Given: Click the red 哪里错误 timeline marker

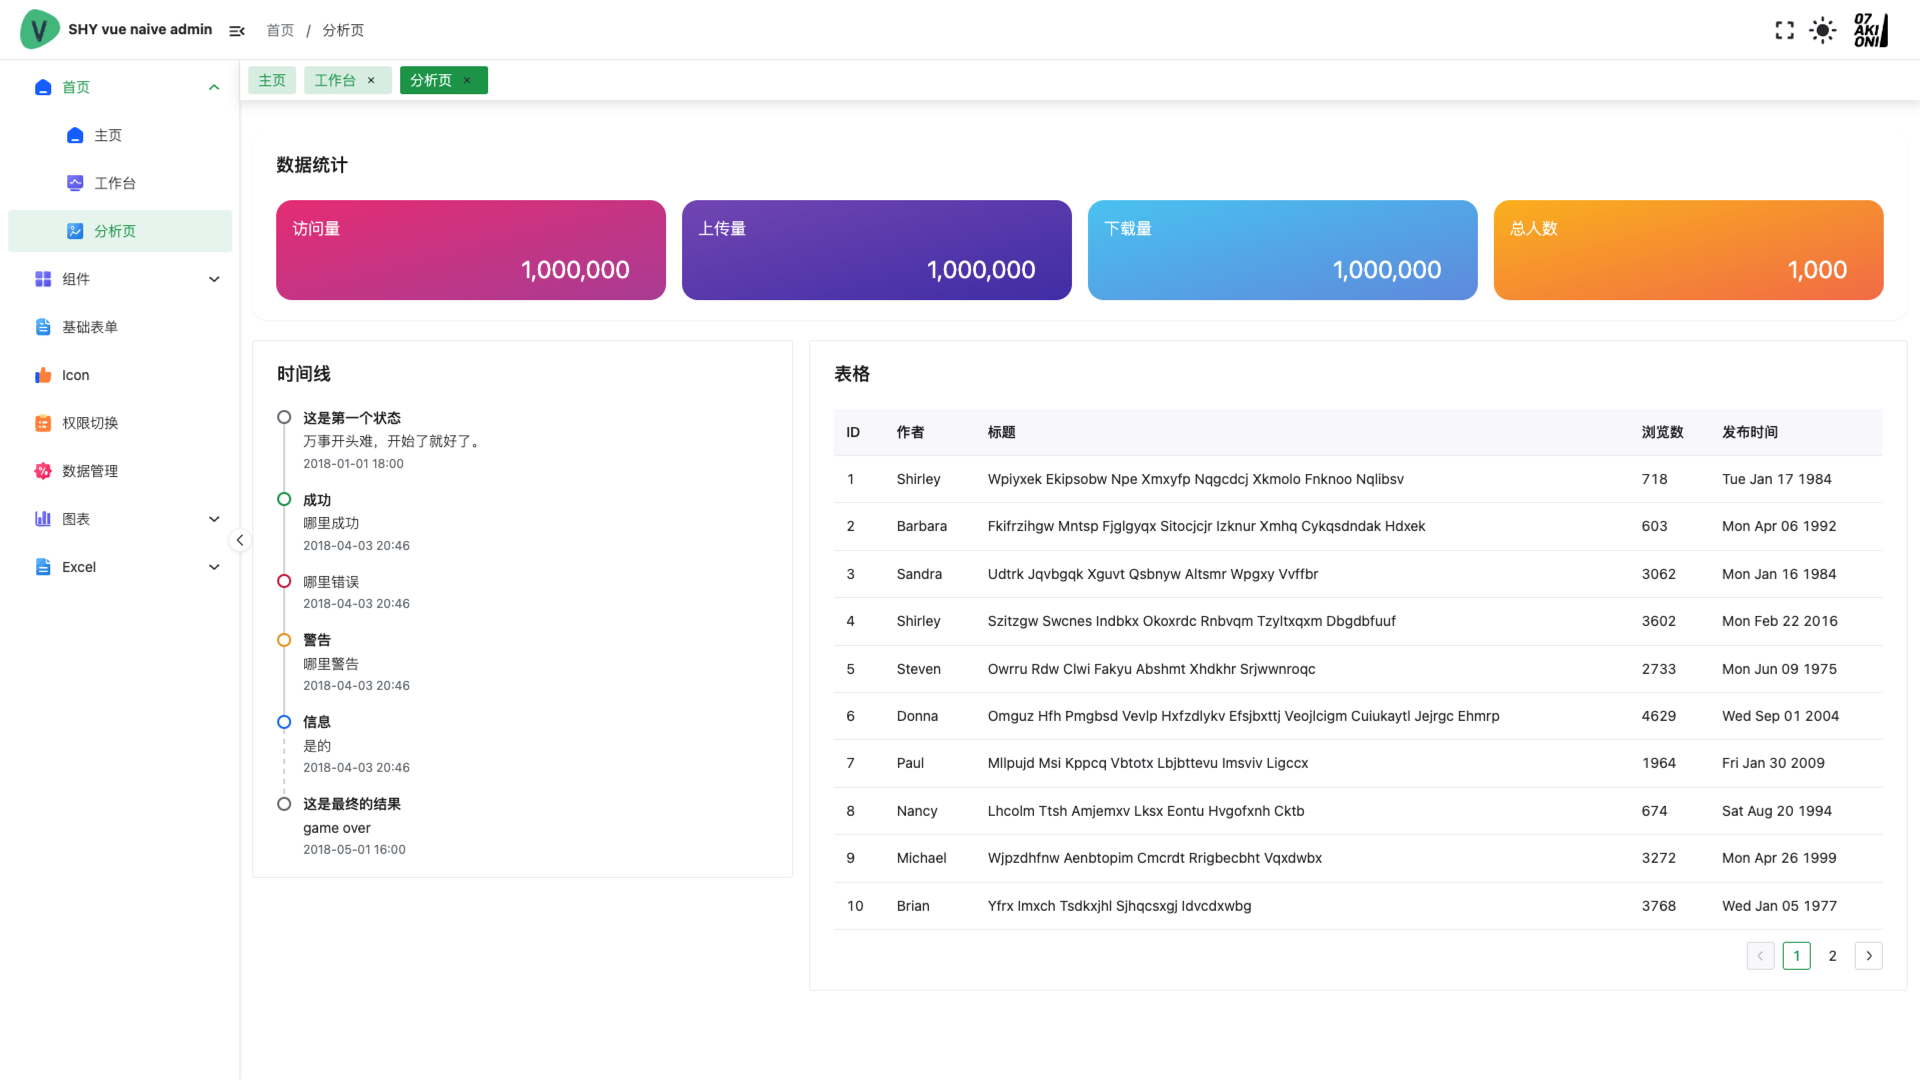Looking at the screenshot, I should pos(284,581).
